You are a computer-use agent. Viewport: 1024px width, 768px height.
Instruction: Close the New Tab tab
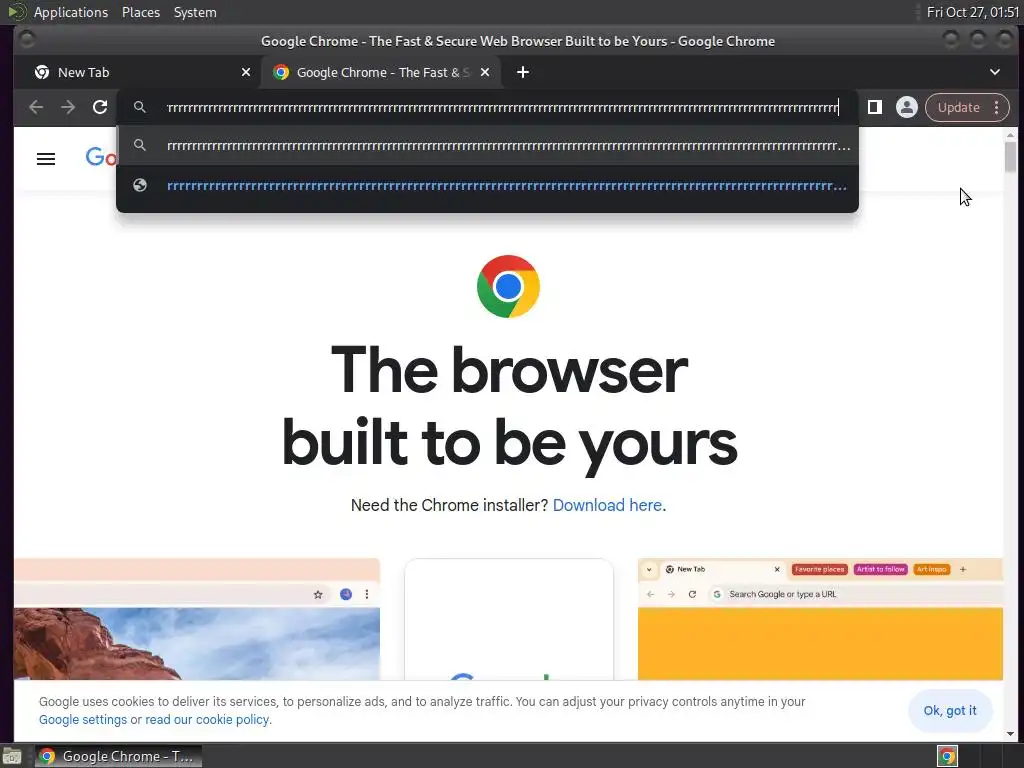[246, 72]
